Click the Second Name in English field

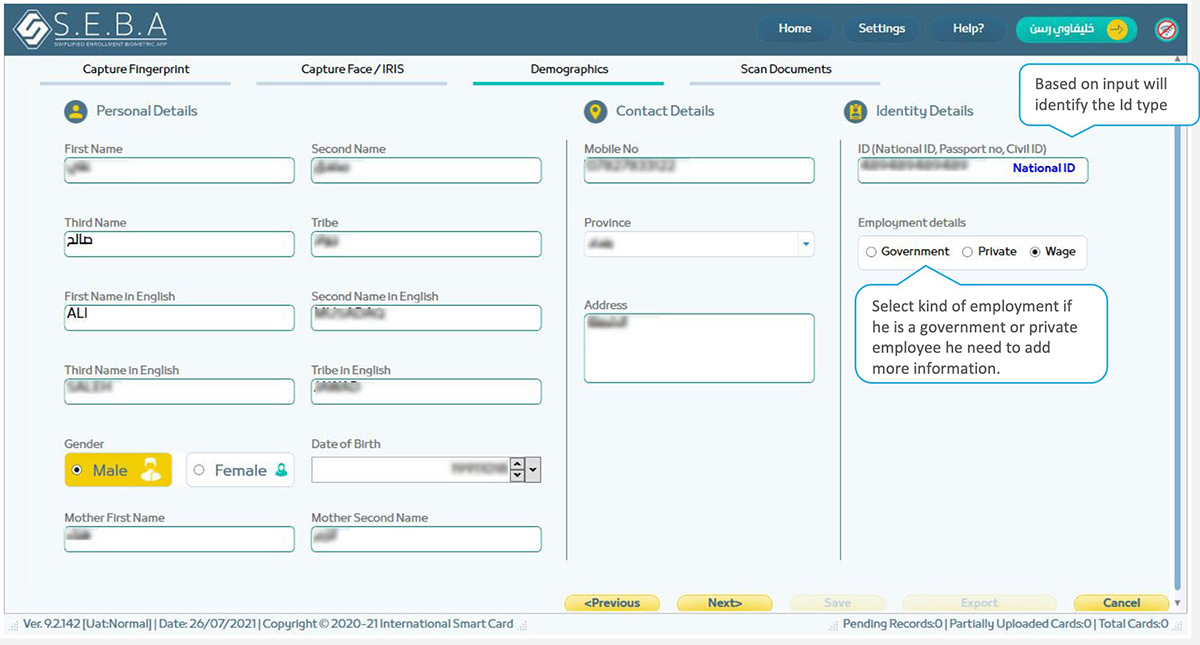(x=426, y=318)
